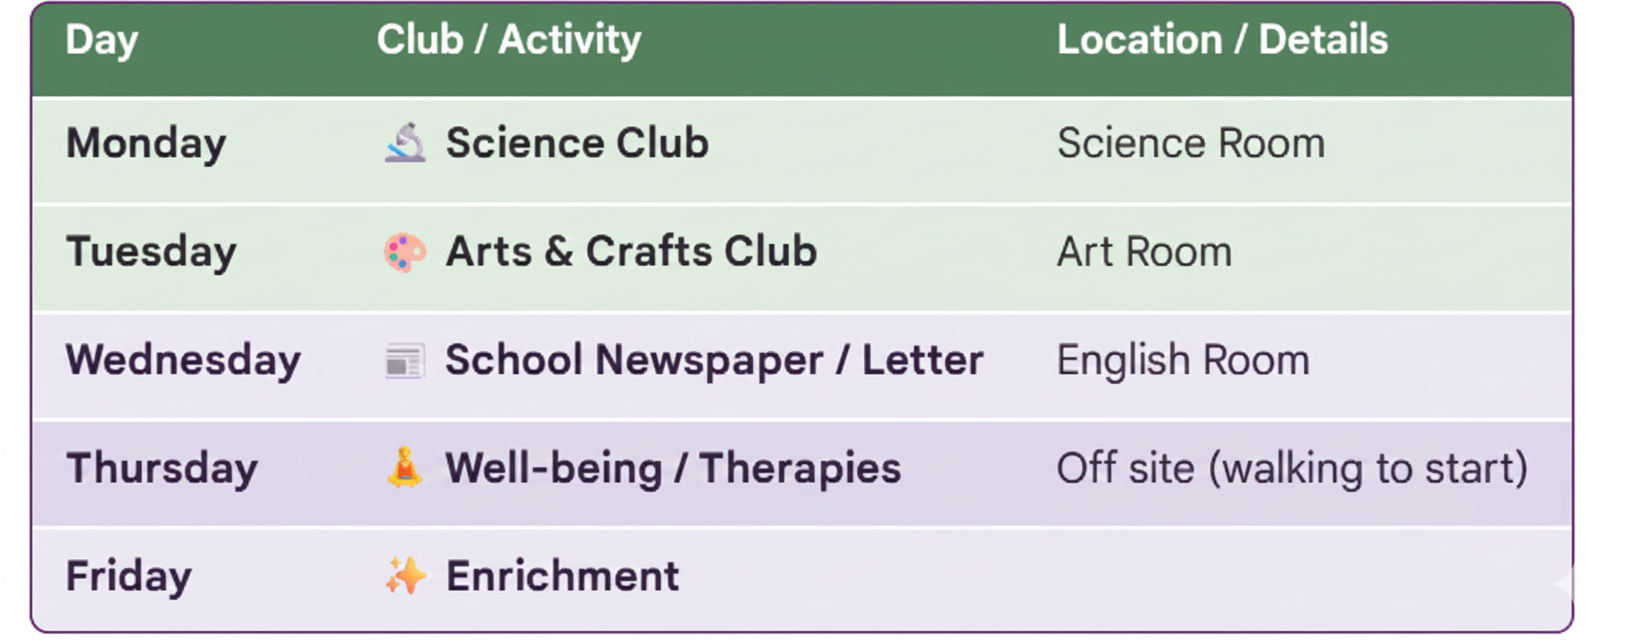The height and width of the screenshot is (640, 1632).
Task: Click the paint palette icon
Action: point(405,252)
